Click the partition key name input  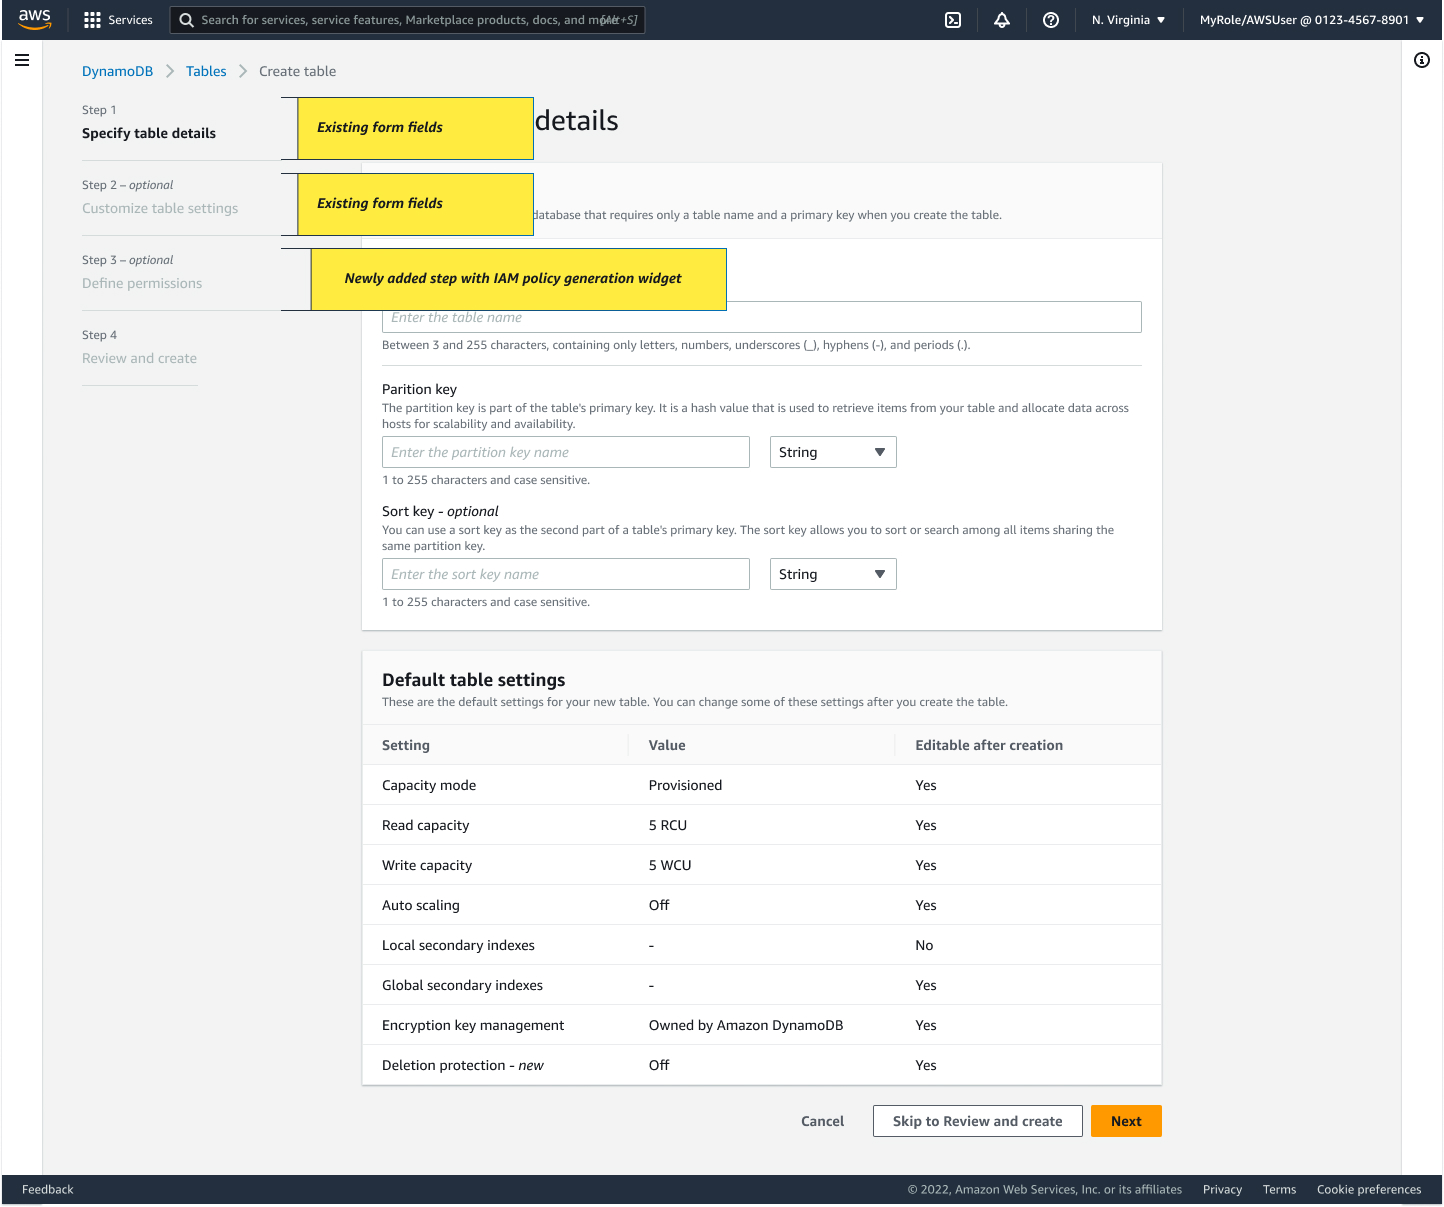click(565, 452)
